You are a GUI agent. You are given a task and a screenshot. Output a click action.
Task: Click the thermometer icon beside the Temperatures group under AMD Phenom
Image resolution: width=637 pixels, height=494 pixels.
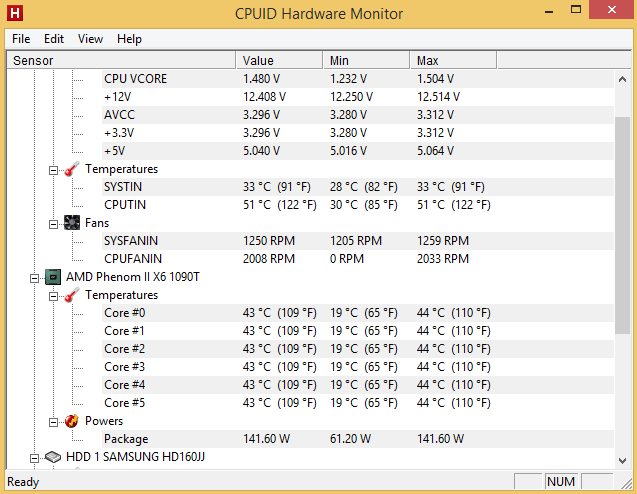coord(72,295)
